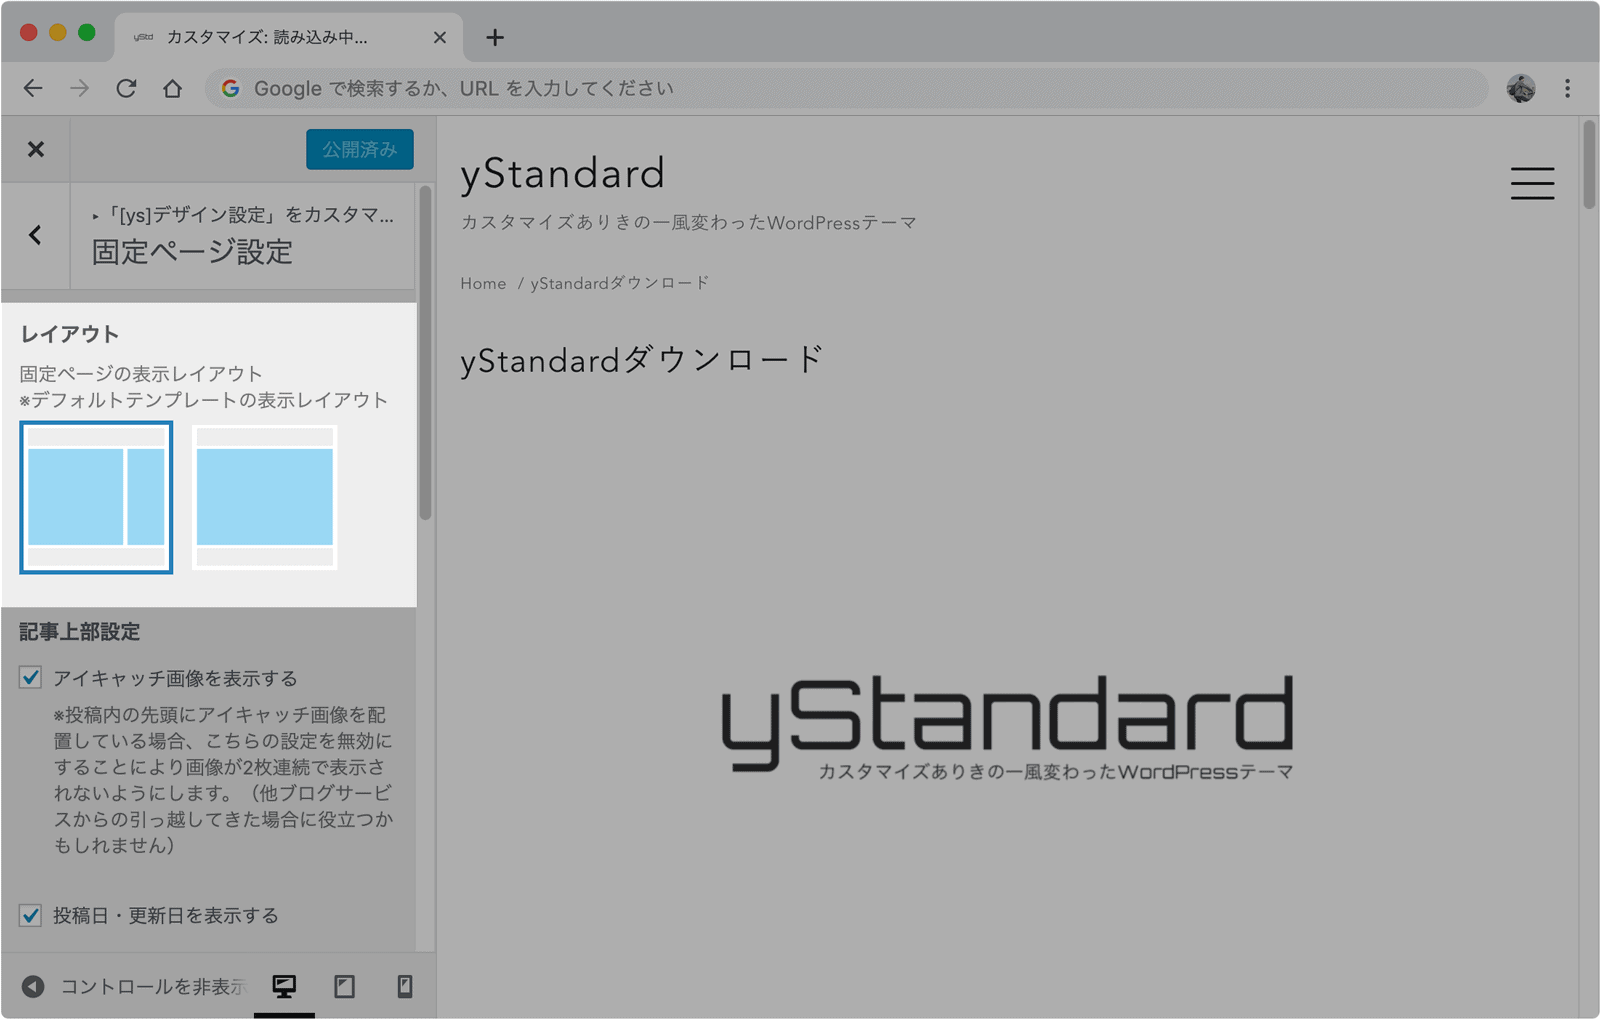Viewport: 1600px width, 1019px height.
Task: Toggle 投稿日・更新日を表示する checkbox
Action: click(x=30, y=915)
